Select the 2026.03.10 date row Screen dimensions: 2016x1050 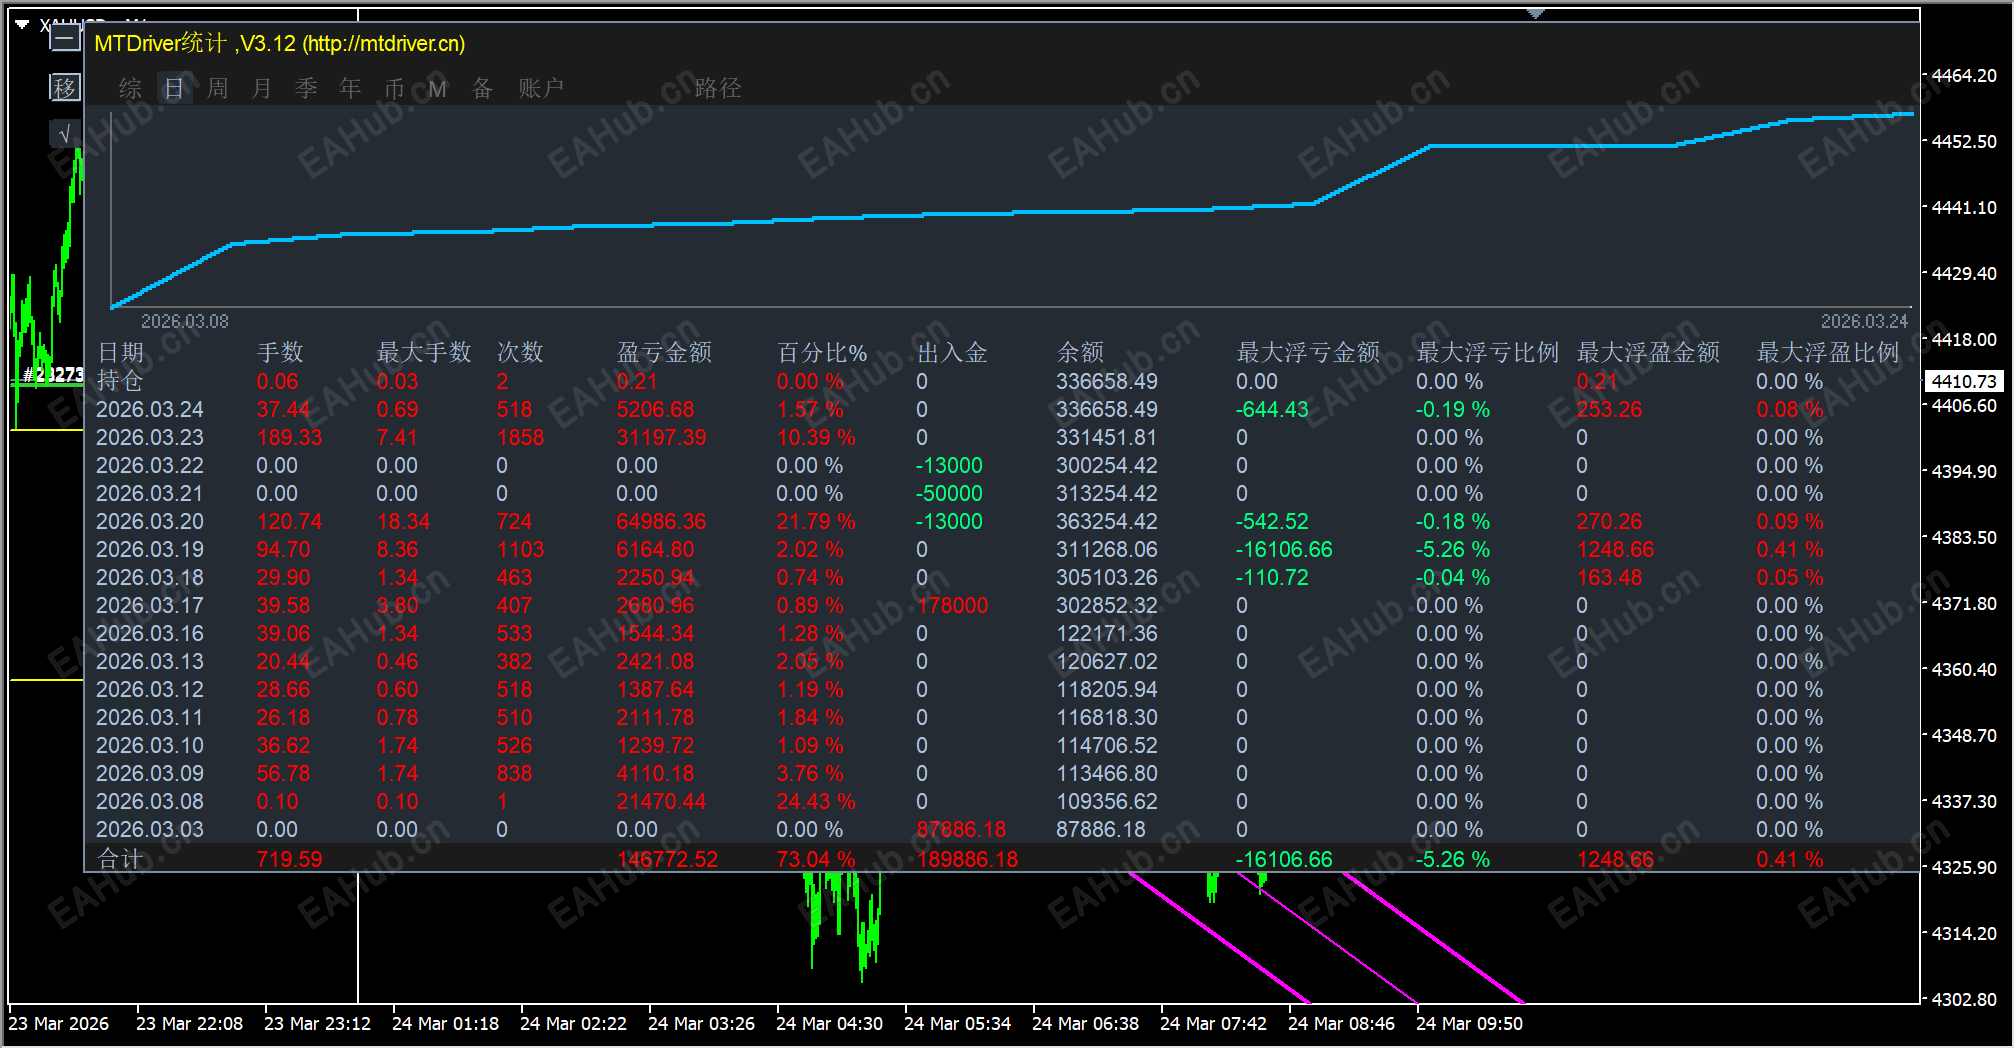pos(150,746)
